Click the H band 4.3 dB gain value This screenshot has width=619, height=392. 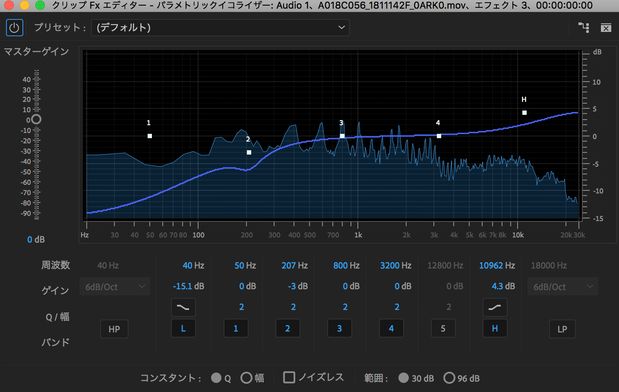[503, 286]
